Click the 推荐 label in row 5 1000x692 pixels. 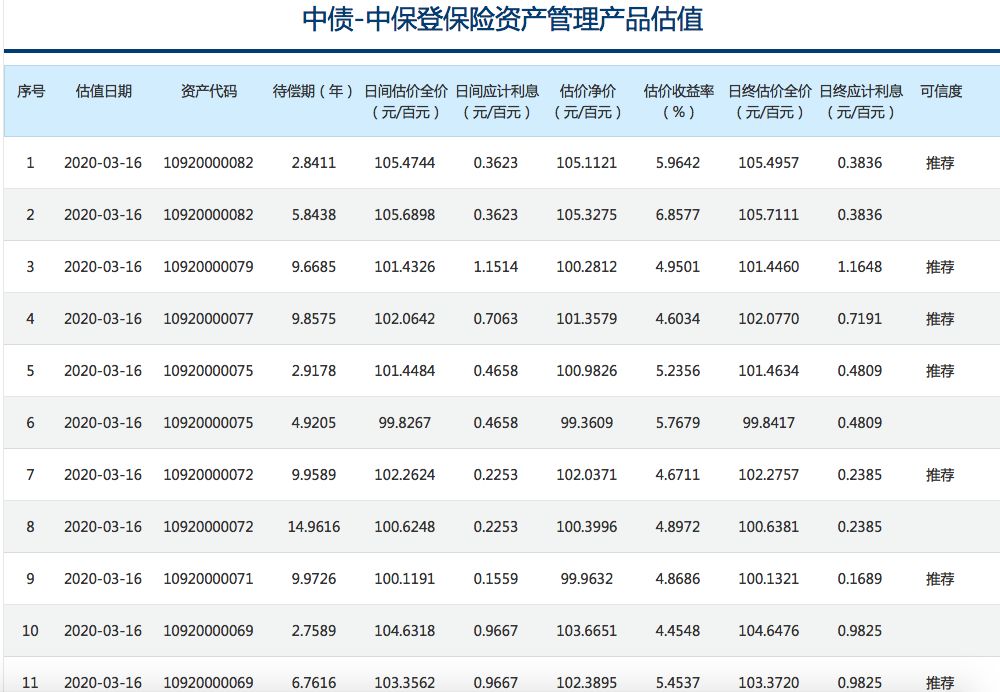tap(940, 371)
